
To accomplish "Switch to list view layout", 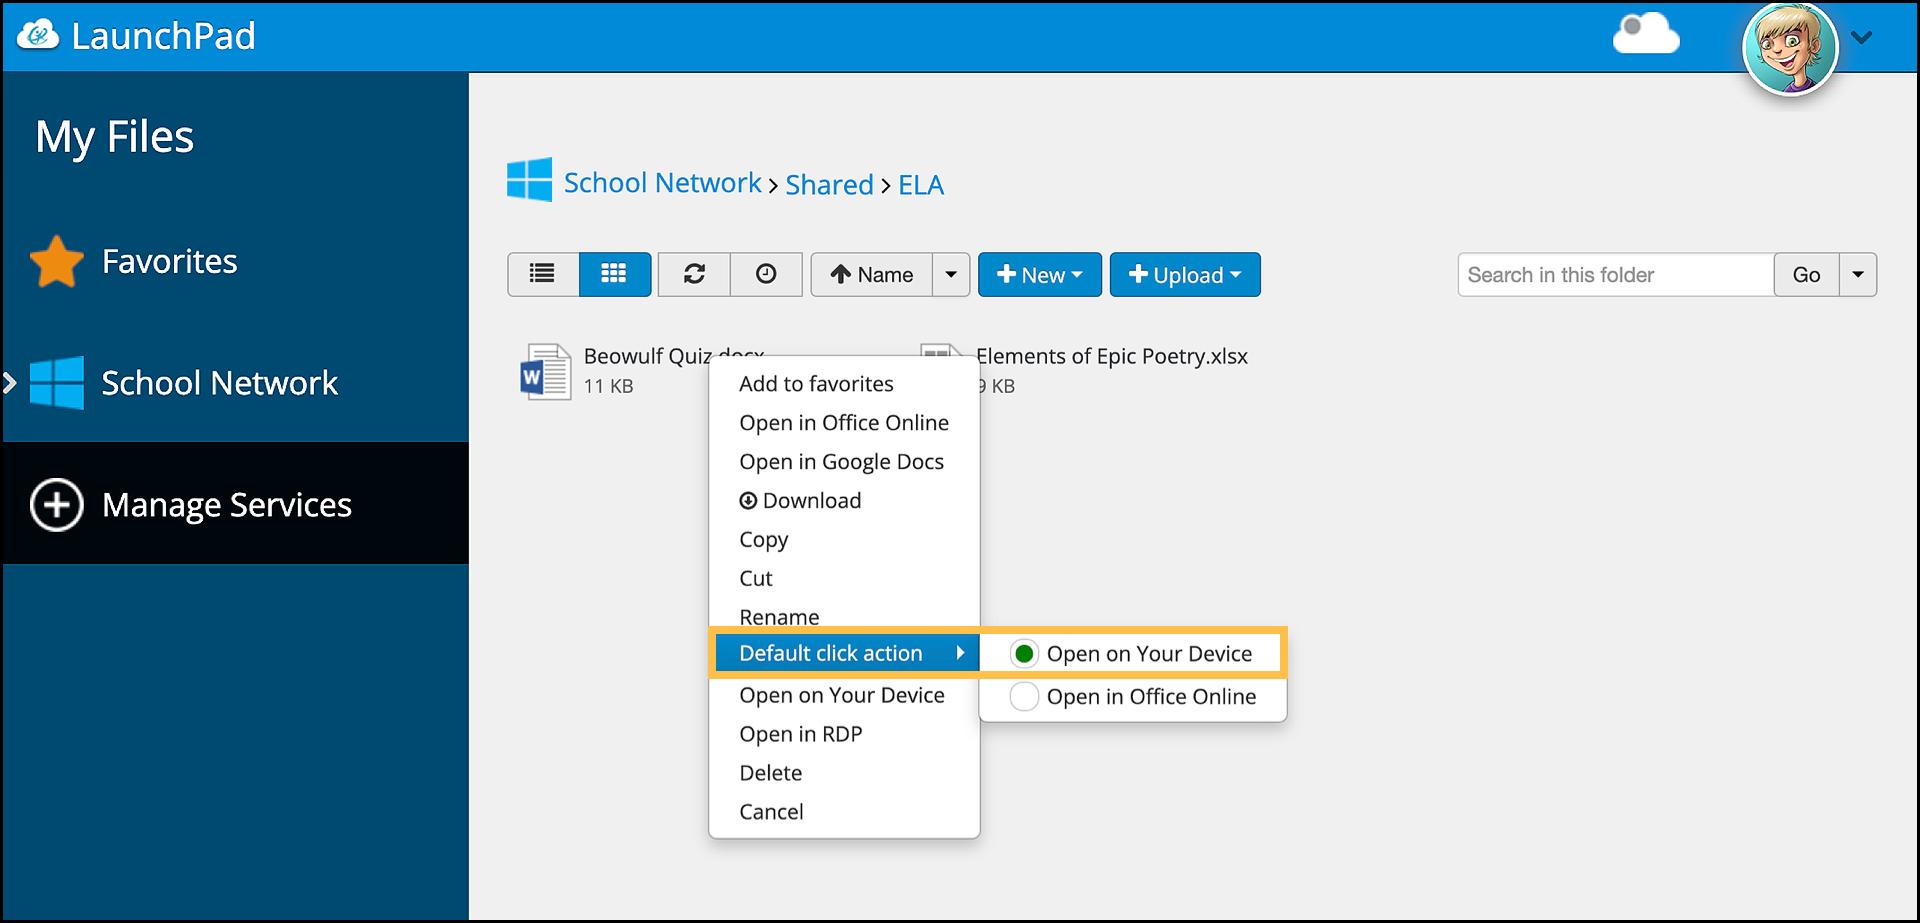I will pyautogui.click(x=542, y=274).
